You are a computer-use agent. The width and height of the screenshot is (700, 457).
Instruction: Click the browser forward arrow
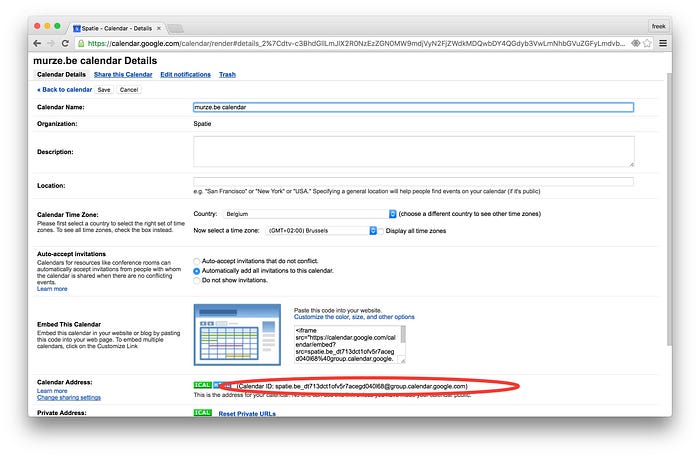click(51, 43)
